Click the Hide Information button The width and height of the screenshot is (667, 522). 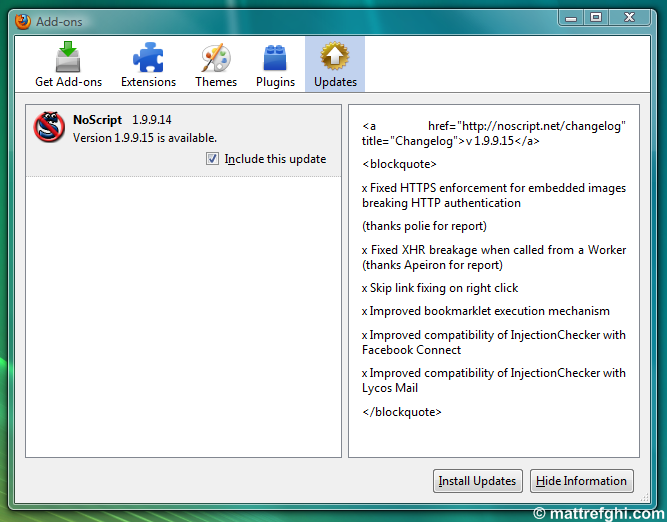[x=581, y=481]
